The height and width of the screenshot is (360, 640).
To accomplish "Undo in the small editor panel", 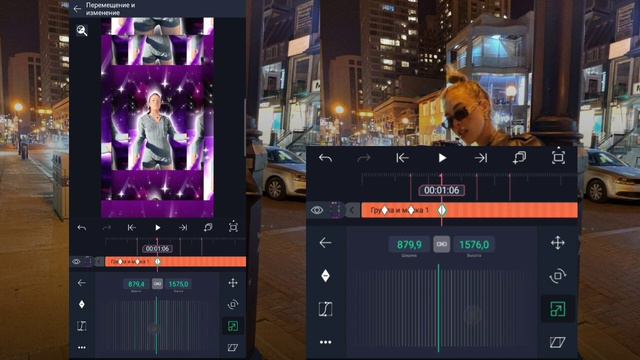I will coord(82,228).
